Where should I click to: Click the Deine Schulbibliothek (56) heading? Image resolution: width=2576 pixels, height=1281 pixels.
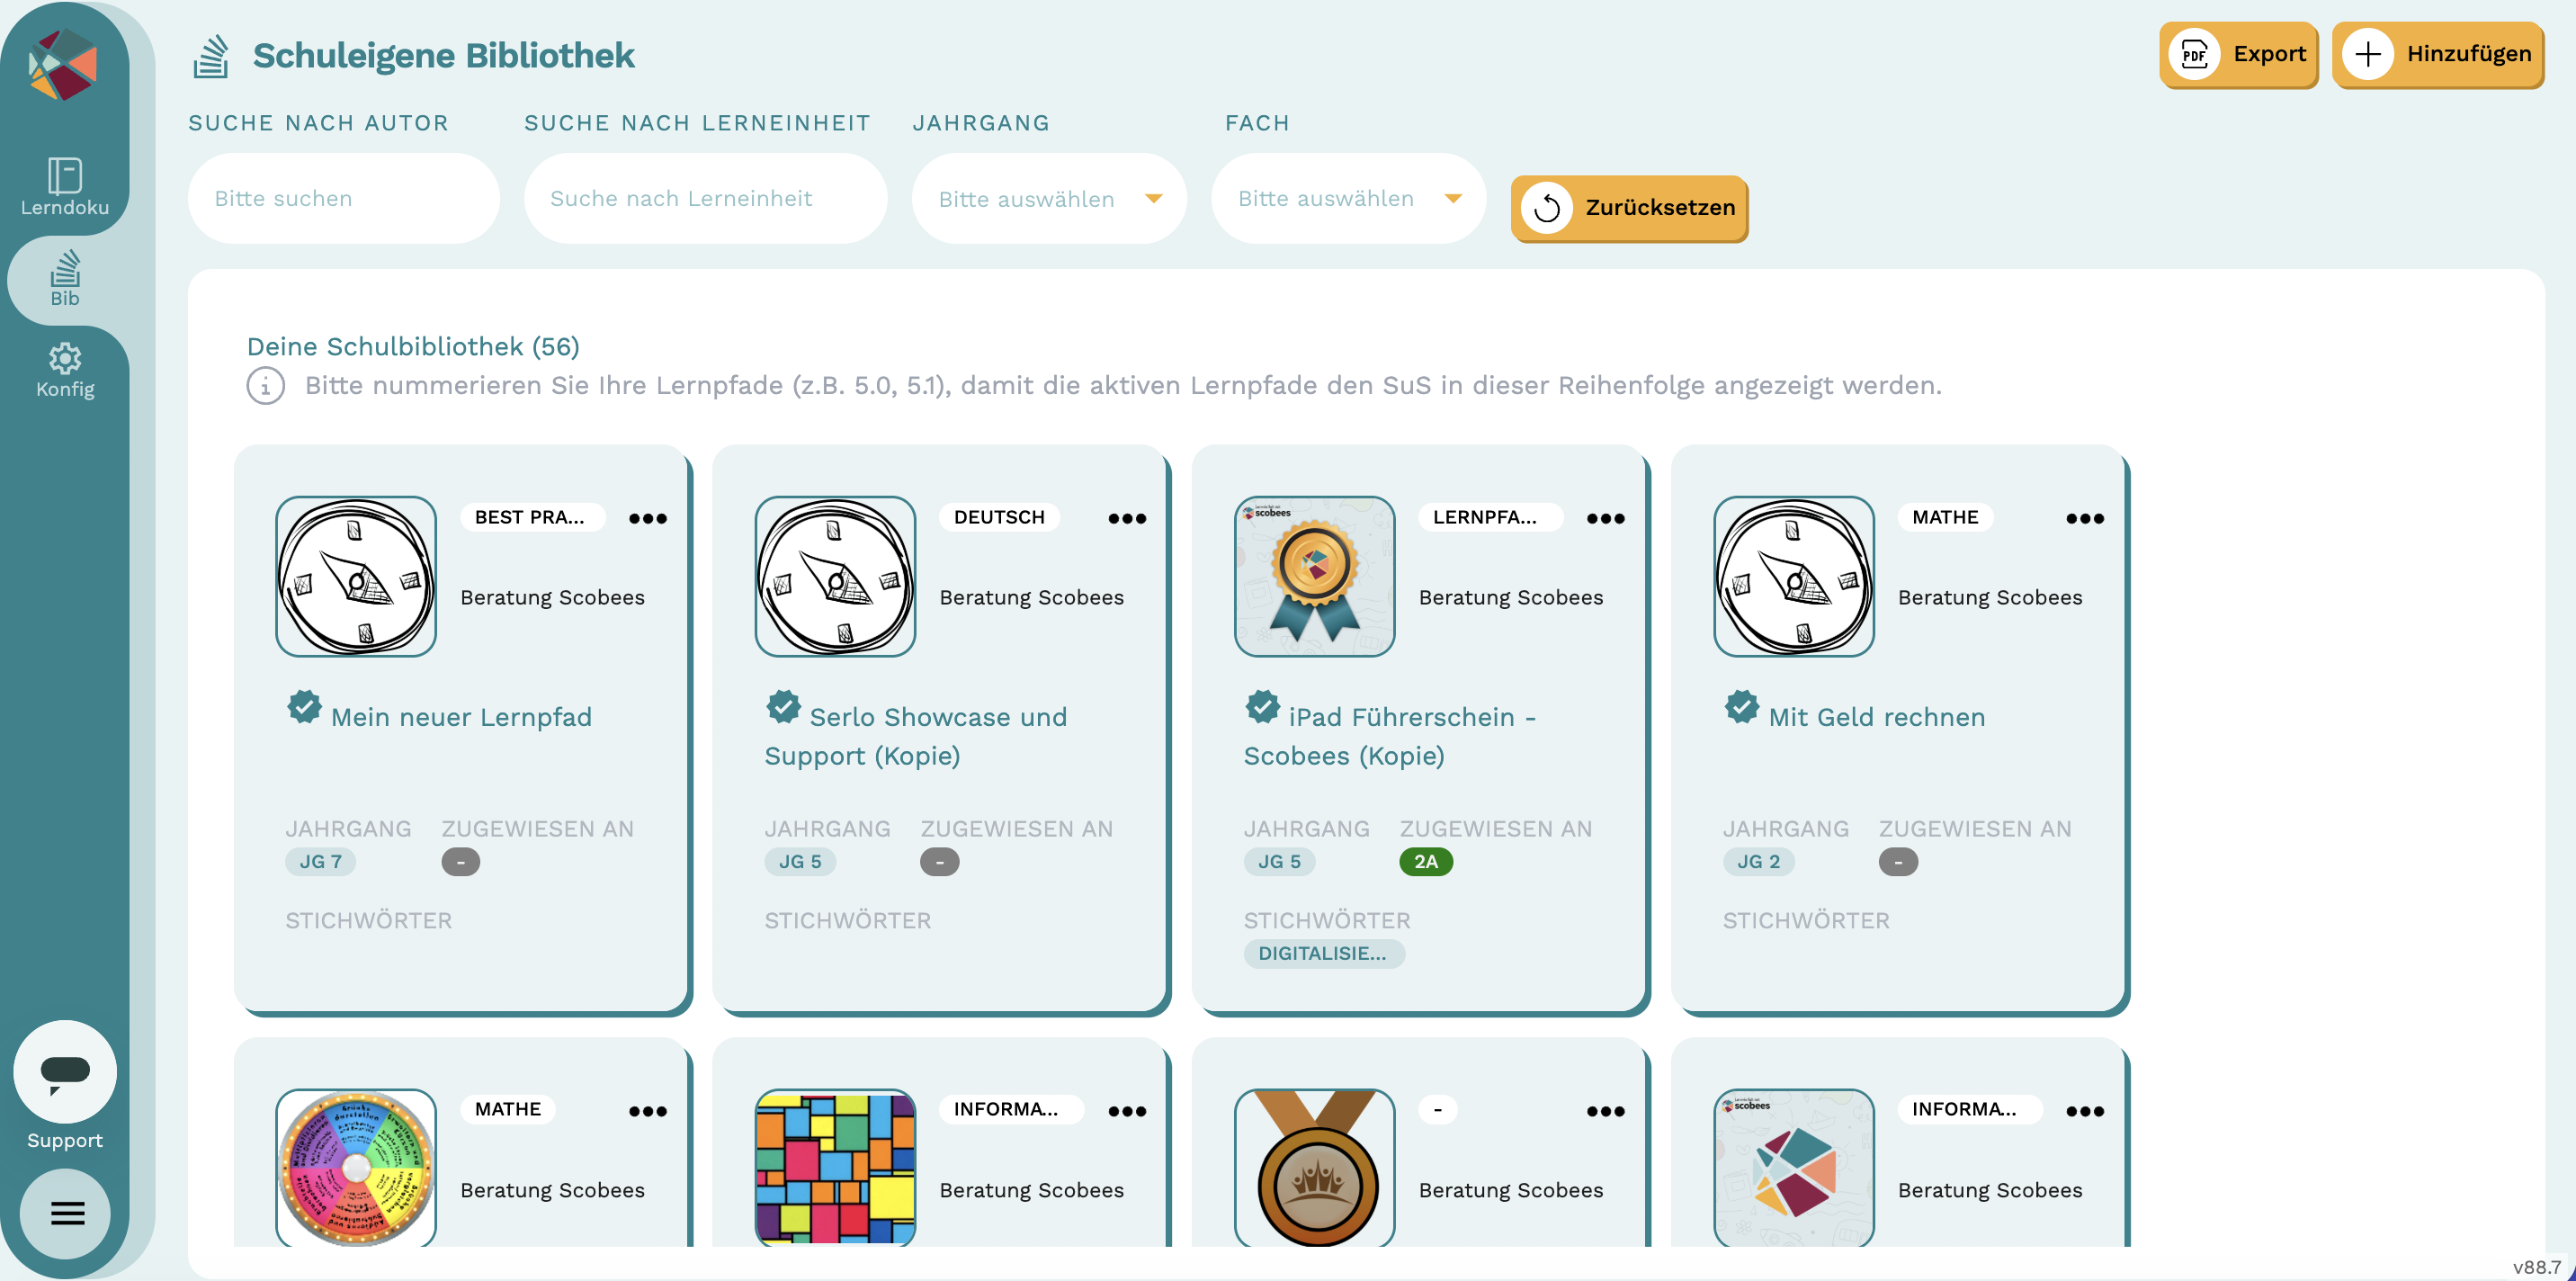point(413,346)
